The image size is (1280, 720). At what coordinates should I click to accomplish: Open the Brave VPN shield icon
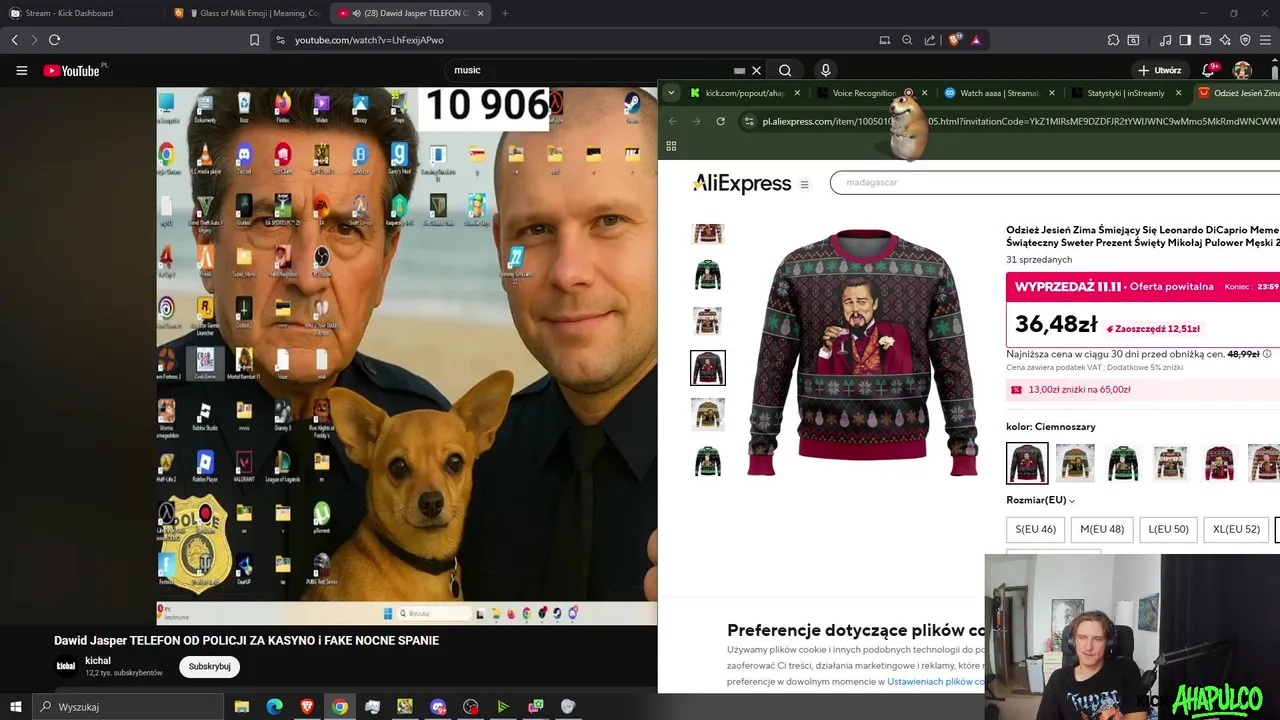1245,40
